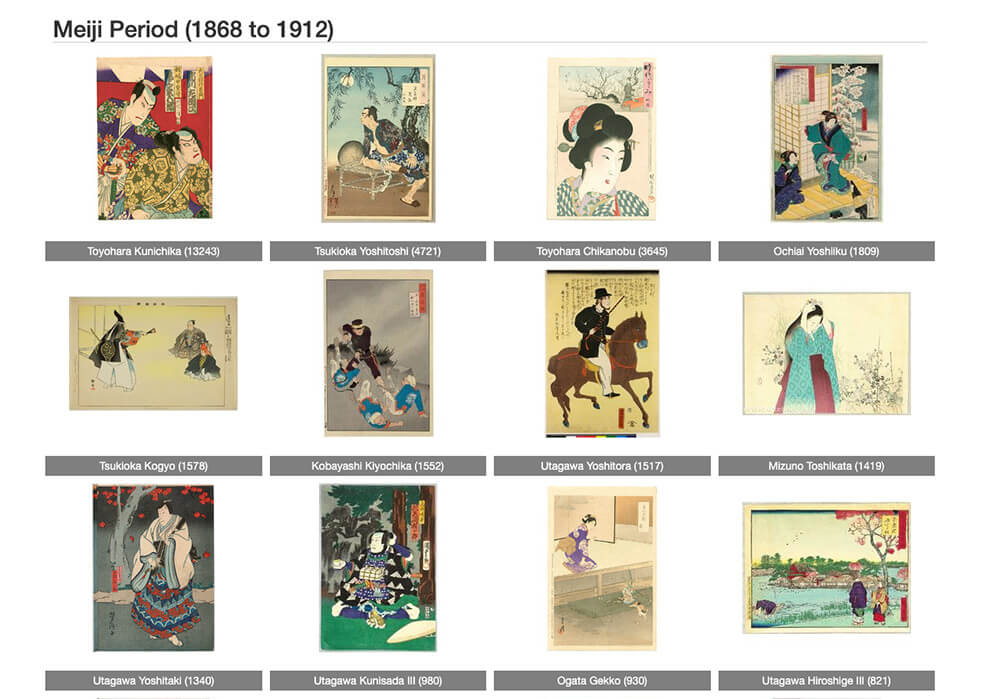
Task: Open the Ochiai Yoshiiku (1809) link
Action: [827, 251]
